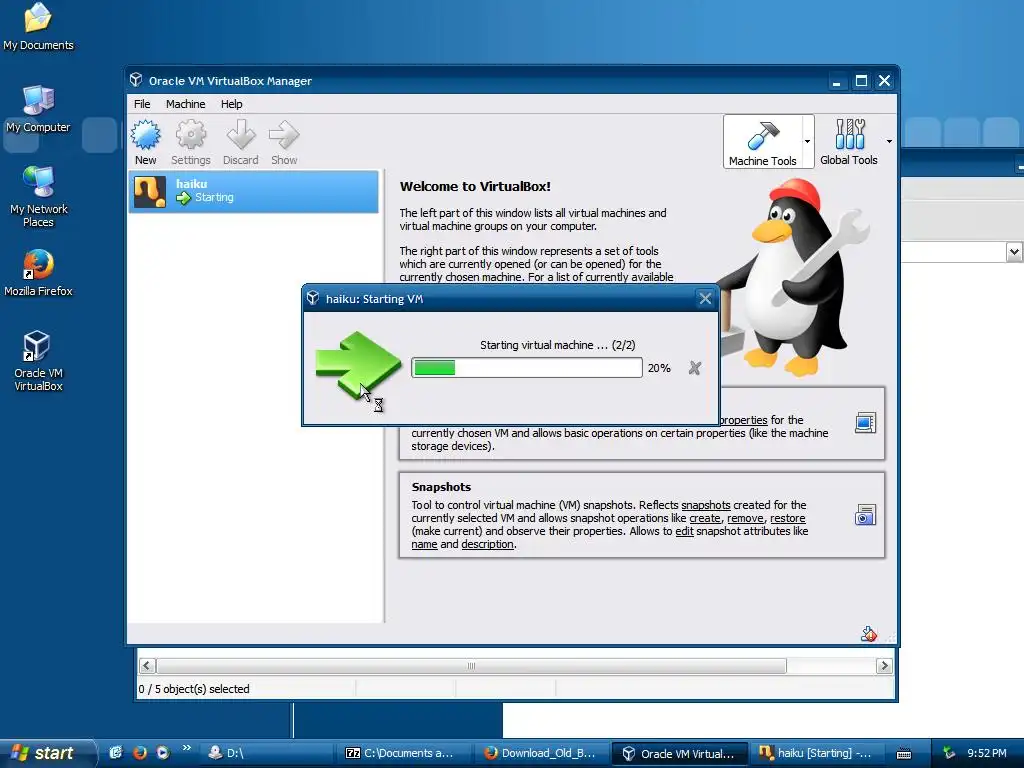Open My Documents desktop icon
Viewport: 1024px width, 768px height.
38,27
